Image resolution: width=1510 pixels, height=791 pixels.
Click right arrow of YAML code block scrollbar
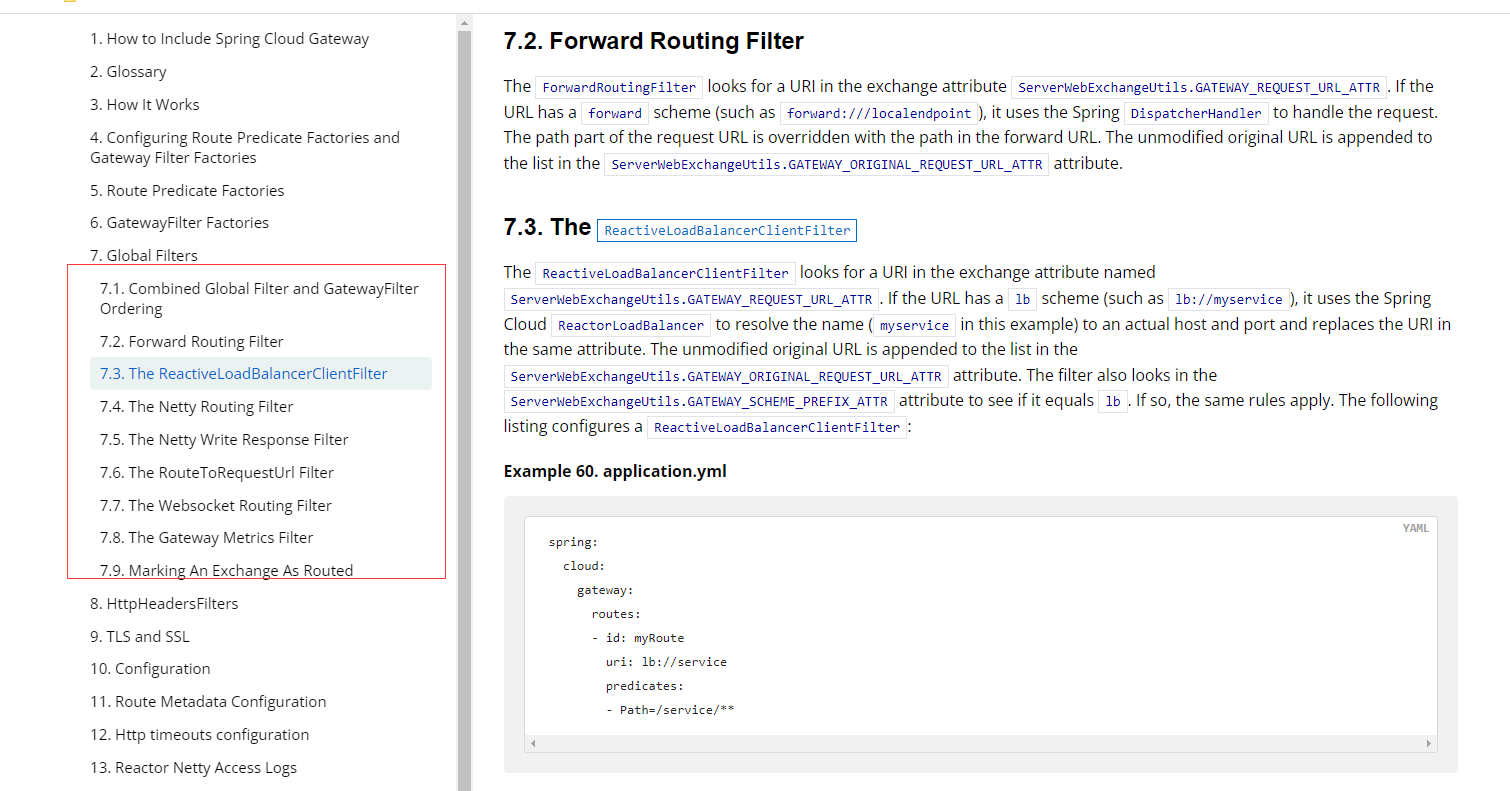(1429, 744)
